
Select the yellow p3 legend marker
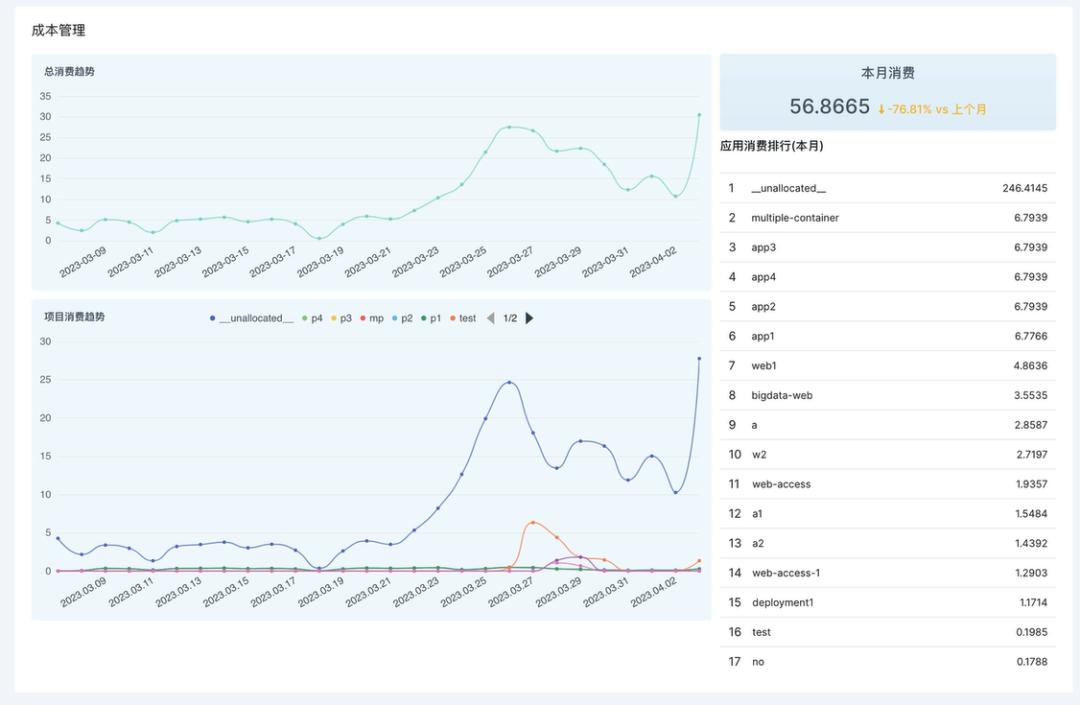[334, 318]
